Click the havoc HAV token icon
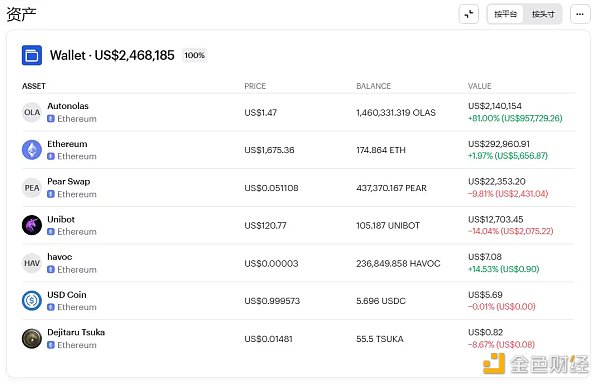Viewport: 600px width, 385px height. coord(32,263)
